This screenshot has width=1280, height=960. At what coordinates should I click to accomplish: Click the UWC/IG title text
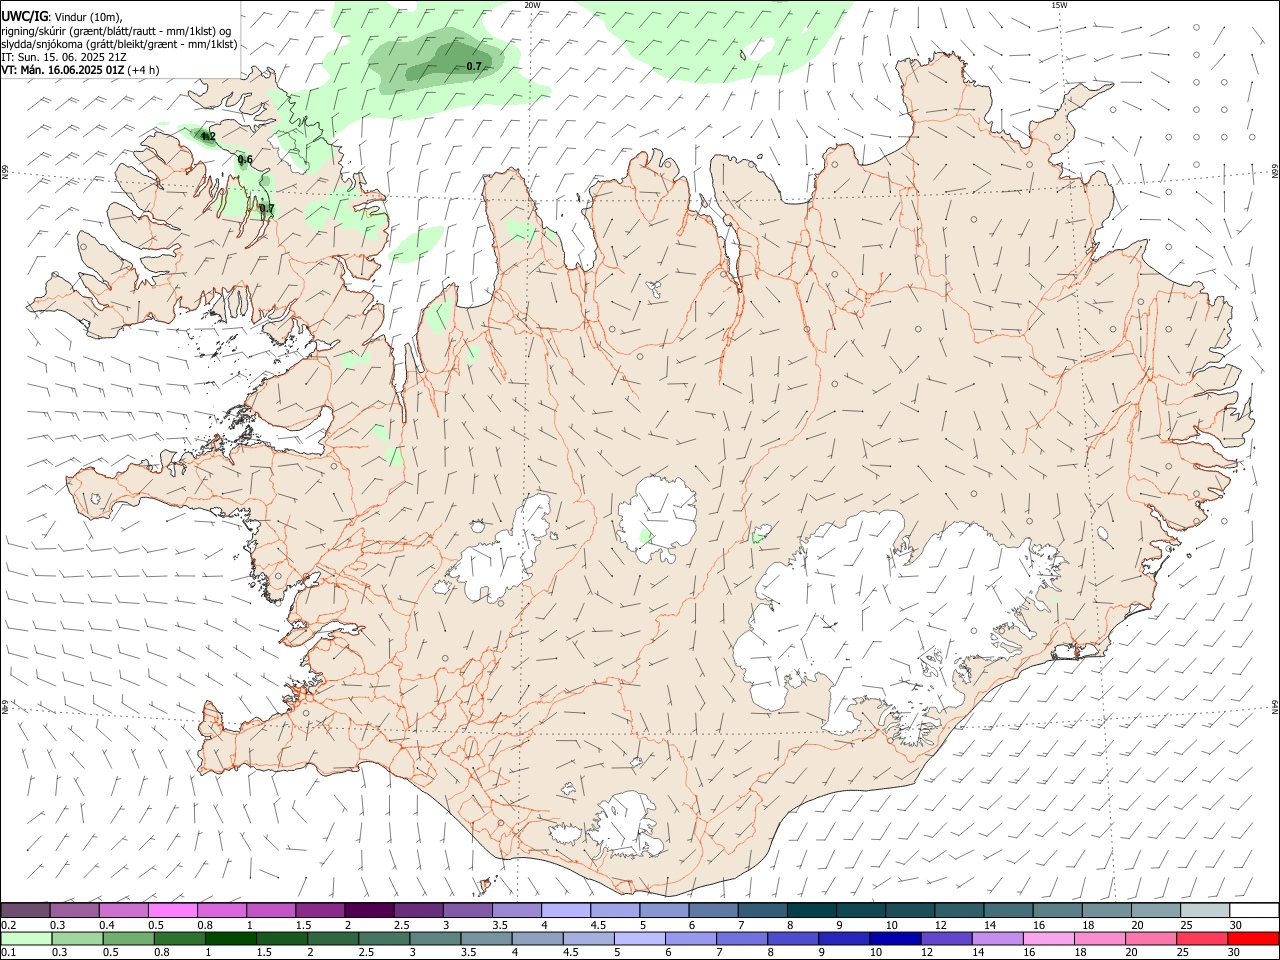point(24,16)
